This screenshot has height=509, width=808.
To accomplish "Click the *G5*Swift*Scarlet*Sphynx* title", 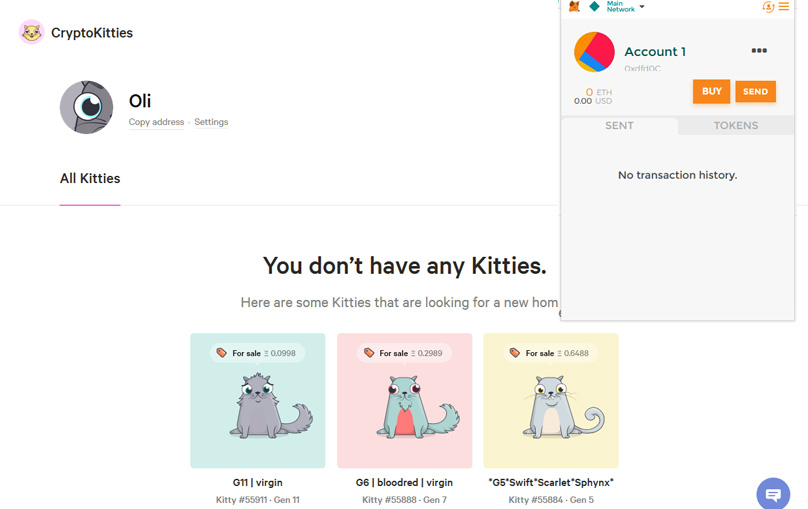I will click(x=551, y=483).
